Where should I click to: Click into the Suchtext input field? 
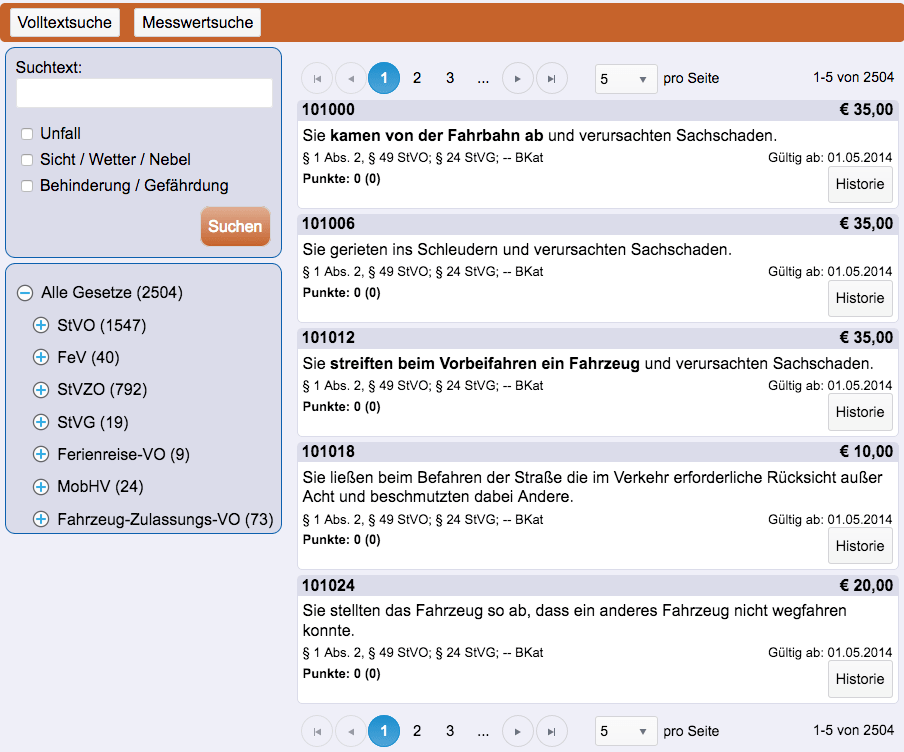point(144,93)
